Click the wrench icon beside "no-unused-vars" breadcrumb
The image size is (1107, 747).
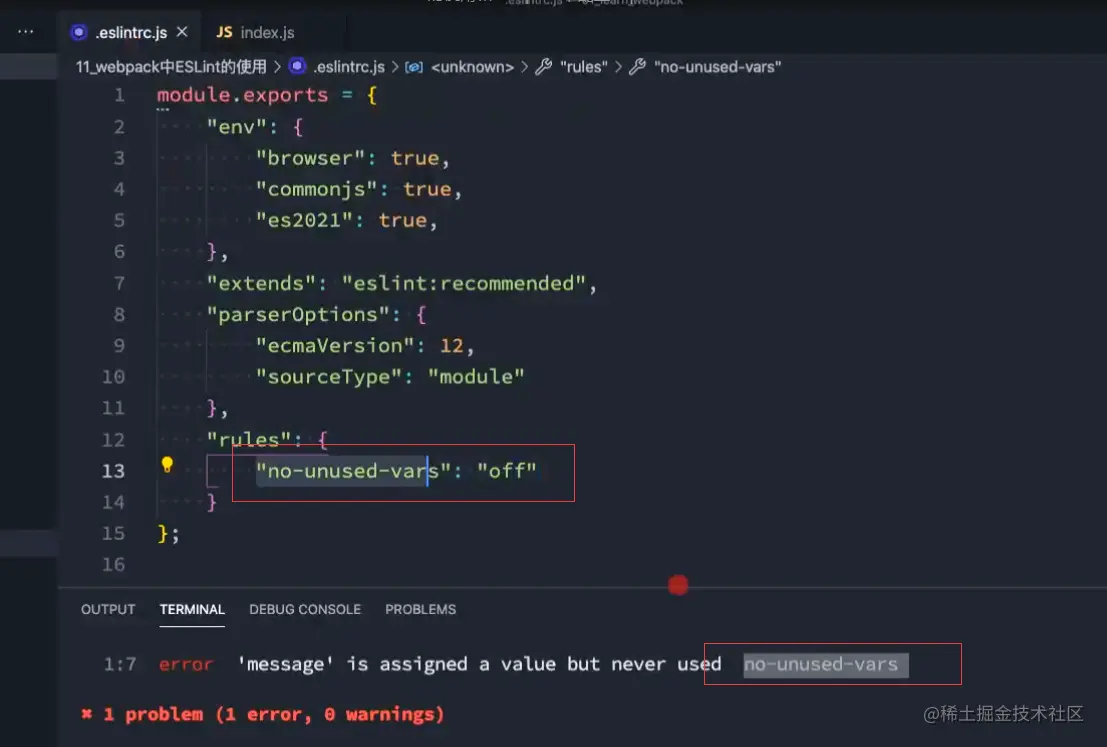[x=637, y=66]
